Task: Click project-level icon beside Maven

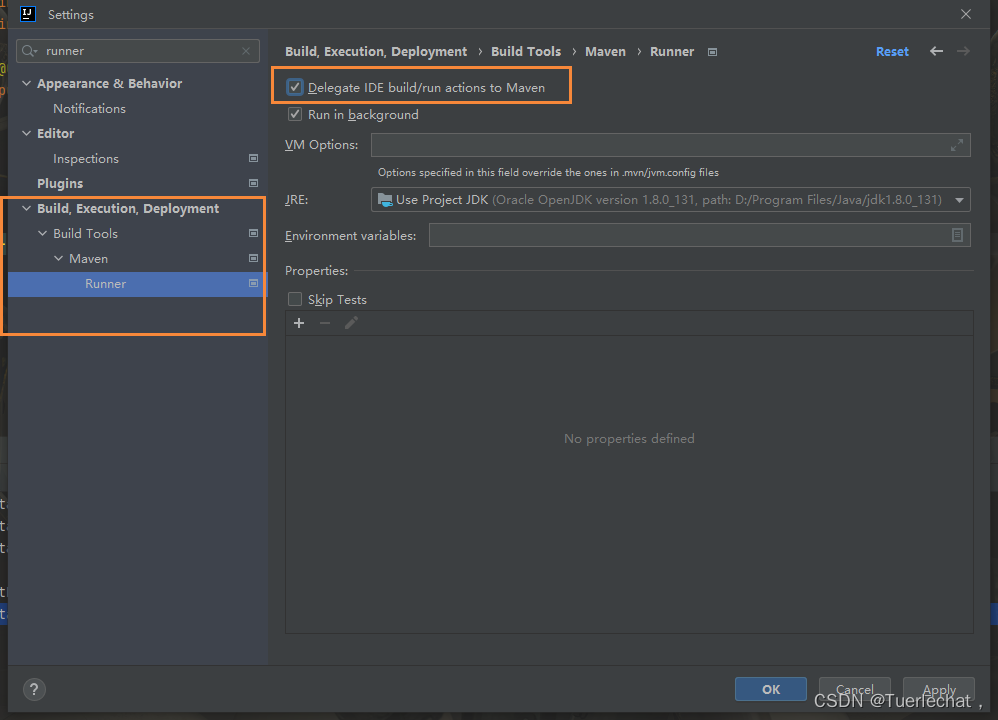Action: (x=253, y=258)
